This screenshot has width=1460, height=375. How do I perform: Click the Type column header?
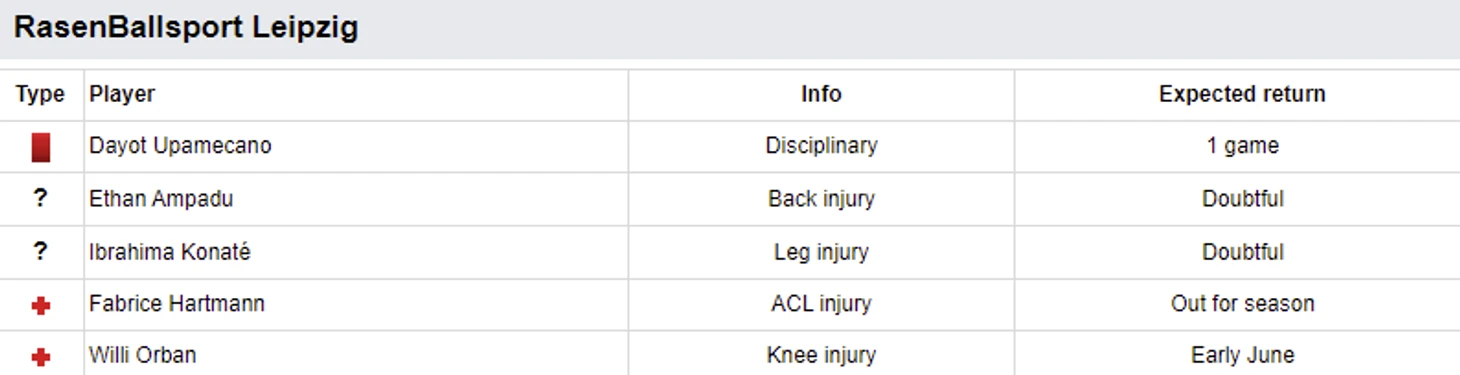(40, 94)
